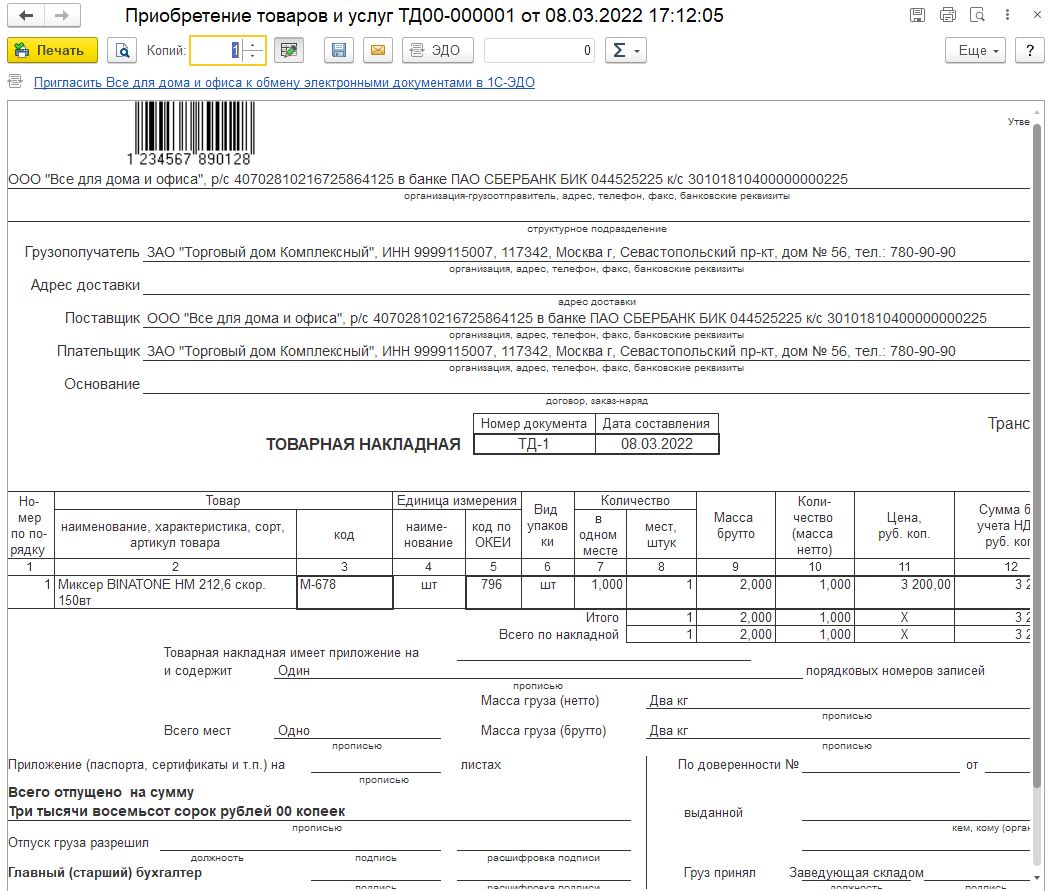Open help with the ? button
1048x891 pixels.
[x=1029, y=50]
